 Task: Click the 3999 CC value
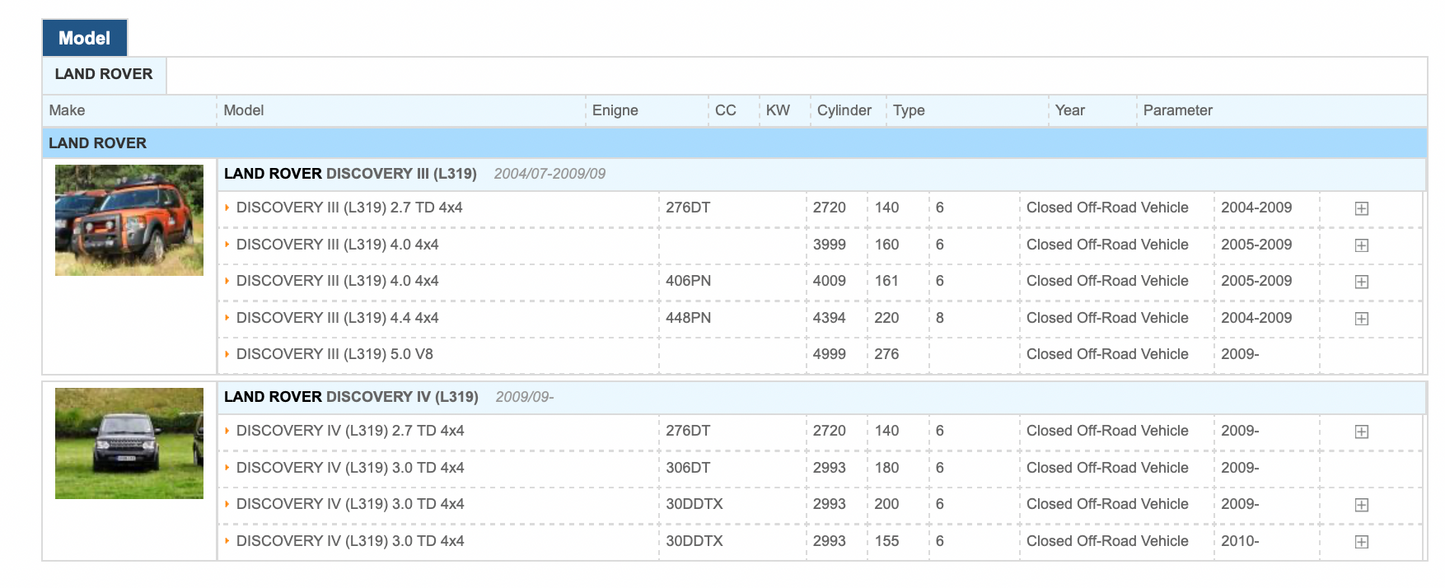click(x=829, y=244)
